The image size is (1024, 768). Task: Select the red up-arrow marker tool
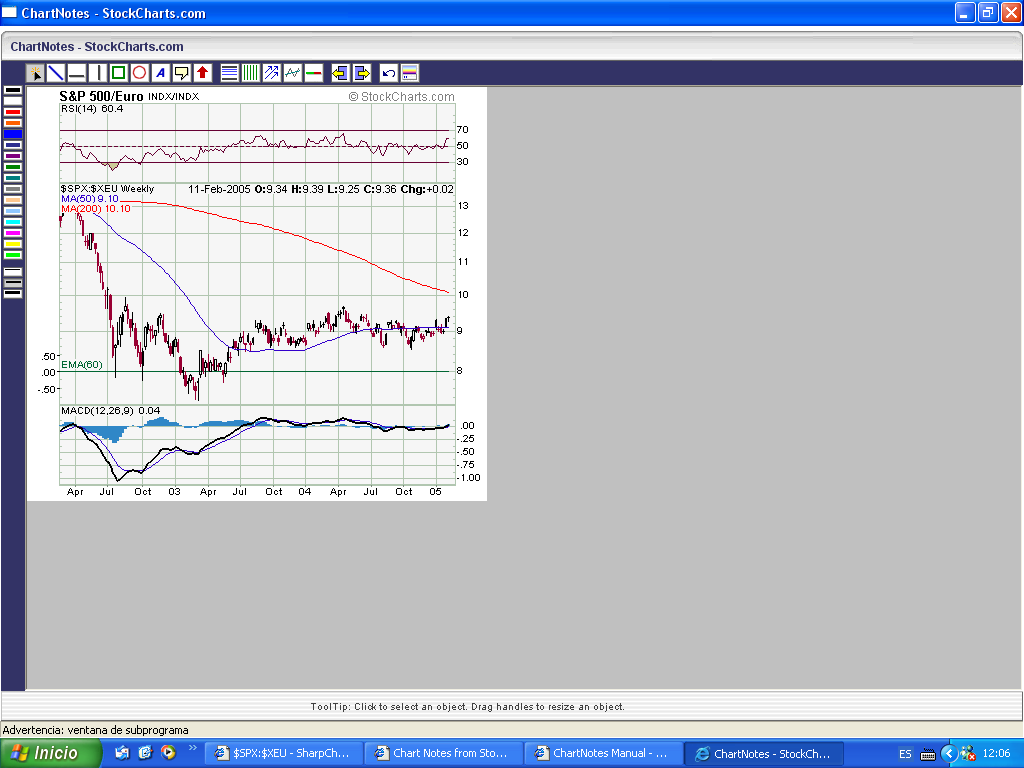click(202, 73)
